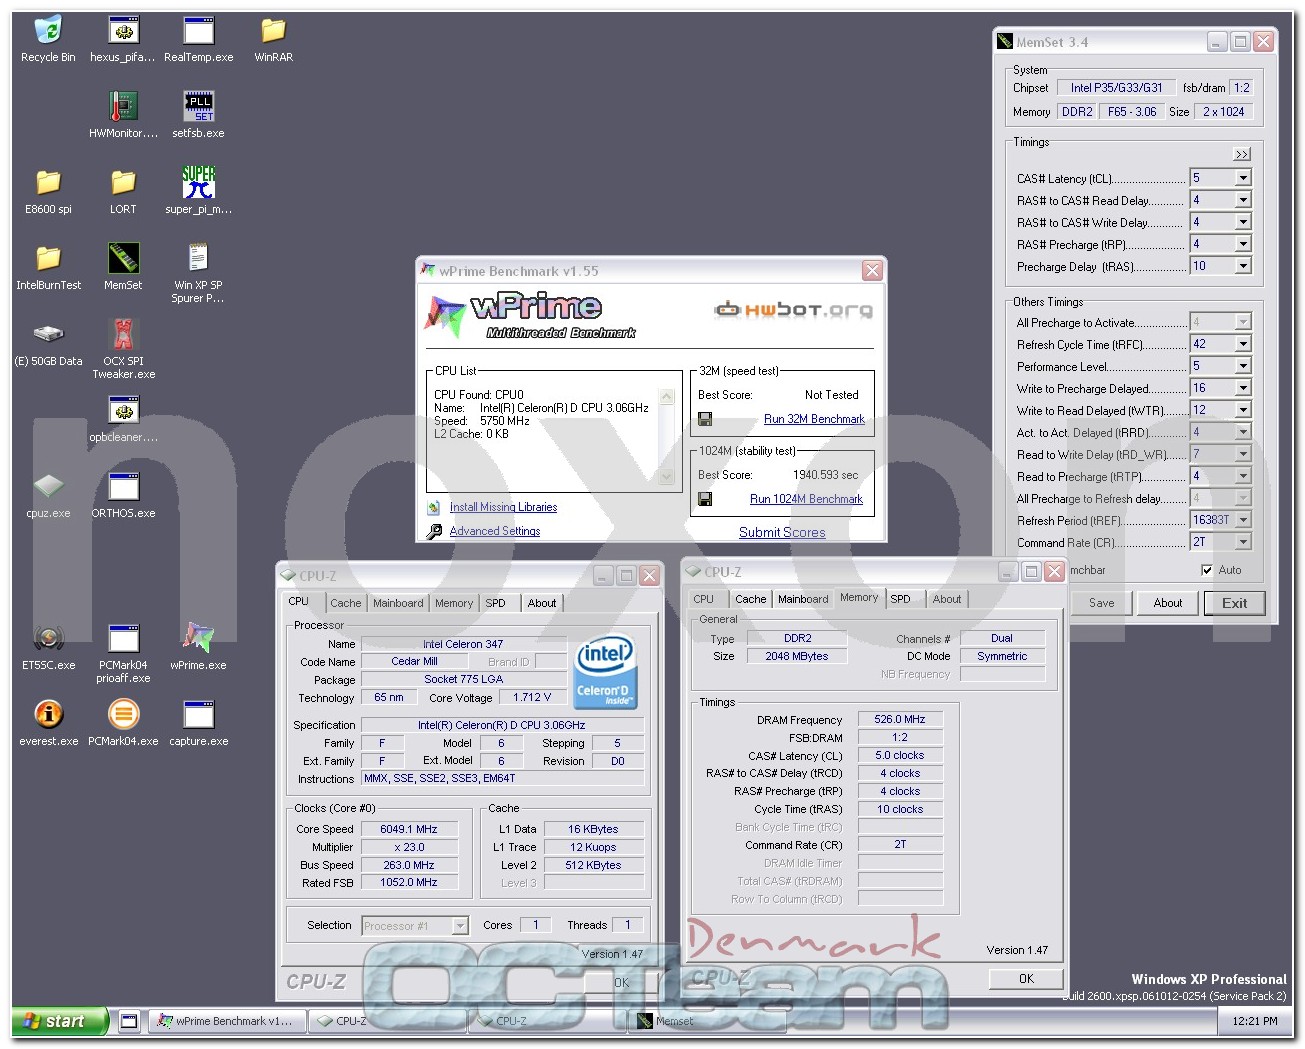The height and width of the screenshot is (1049, 1305).
Task: Switch to SPD tab in left CPU-Z
Action: click(495, 603)
